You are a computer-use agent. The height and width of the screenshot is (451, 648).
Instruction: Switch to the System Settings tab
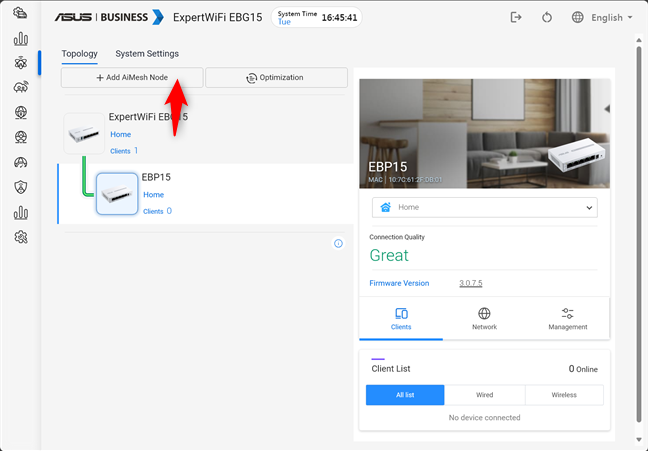tap(147, 54)
